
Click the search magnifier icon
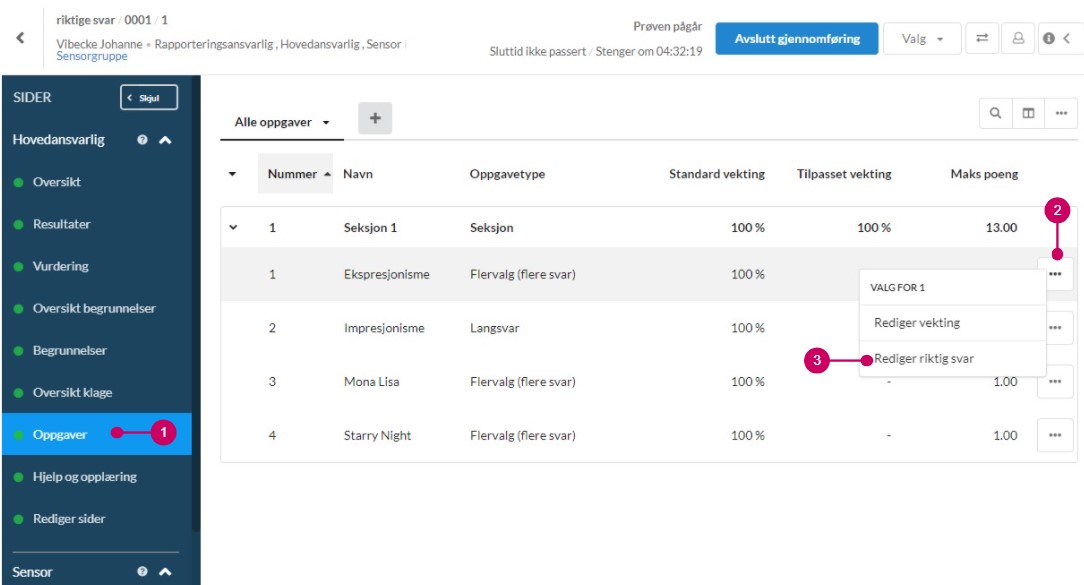(x=996, y=113)
